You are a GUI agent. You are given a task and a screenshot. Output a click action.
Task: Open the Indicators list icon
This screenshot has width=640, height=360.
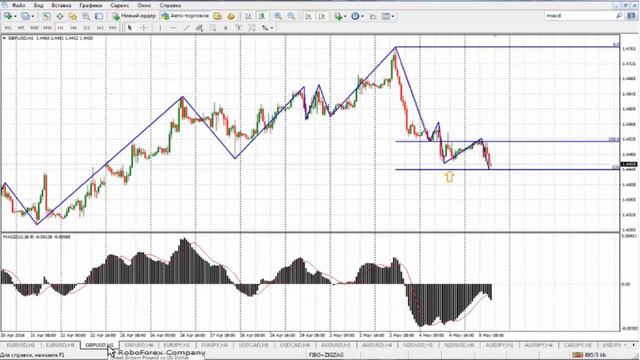click(x=338, y=16)
